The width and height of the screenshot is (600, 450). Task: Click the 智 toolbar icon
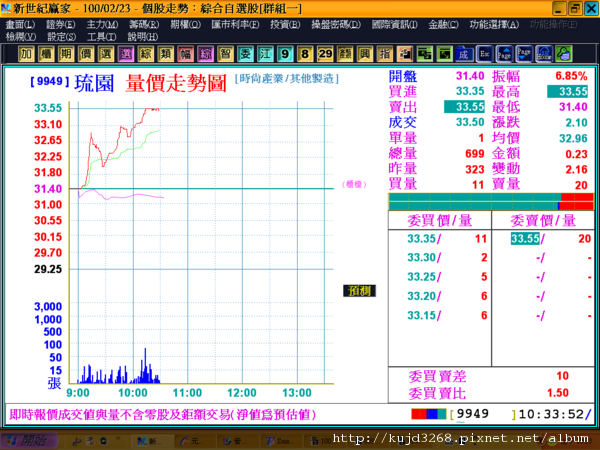225,54
